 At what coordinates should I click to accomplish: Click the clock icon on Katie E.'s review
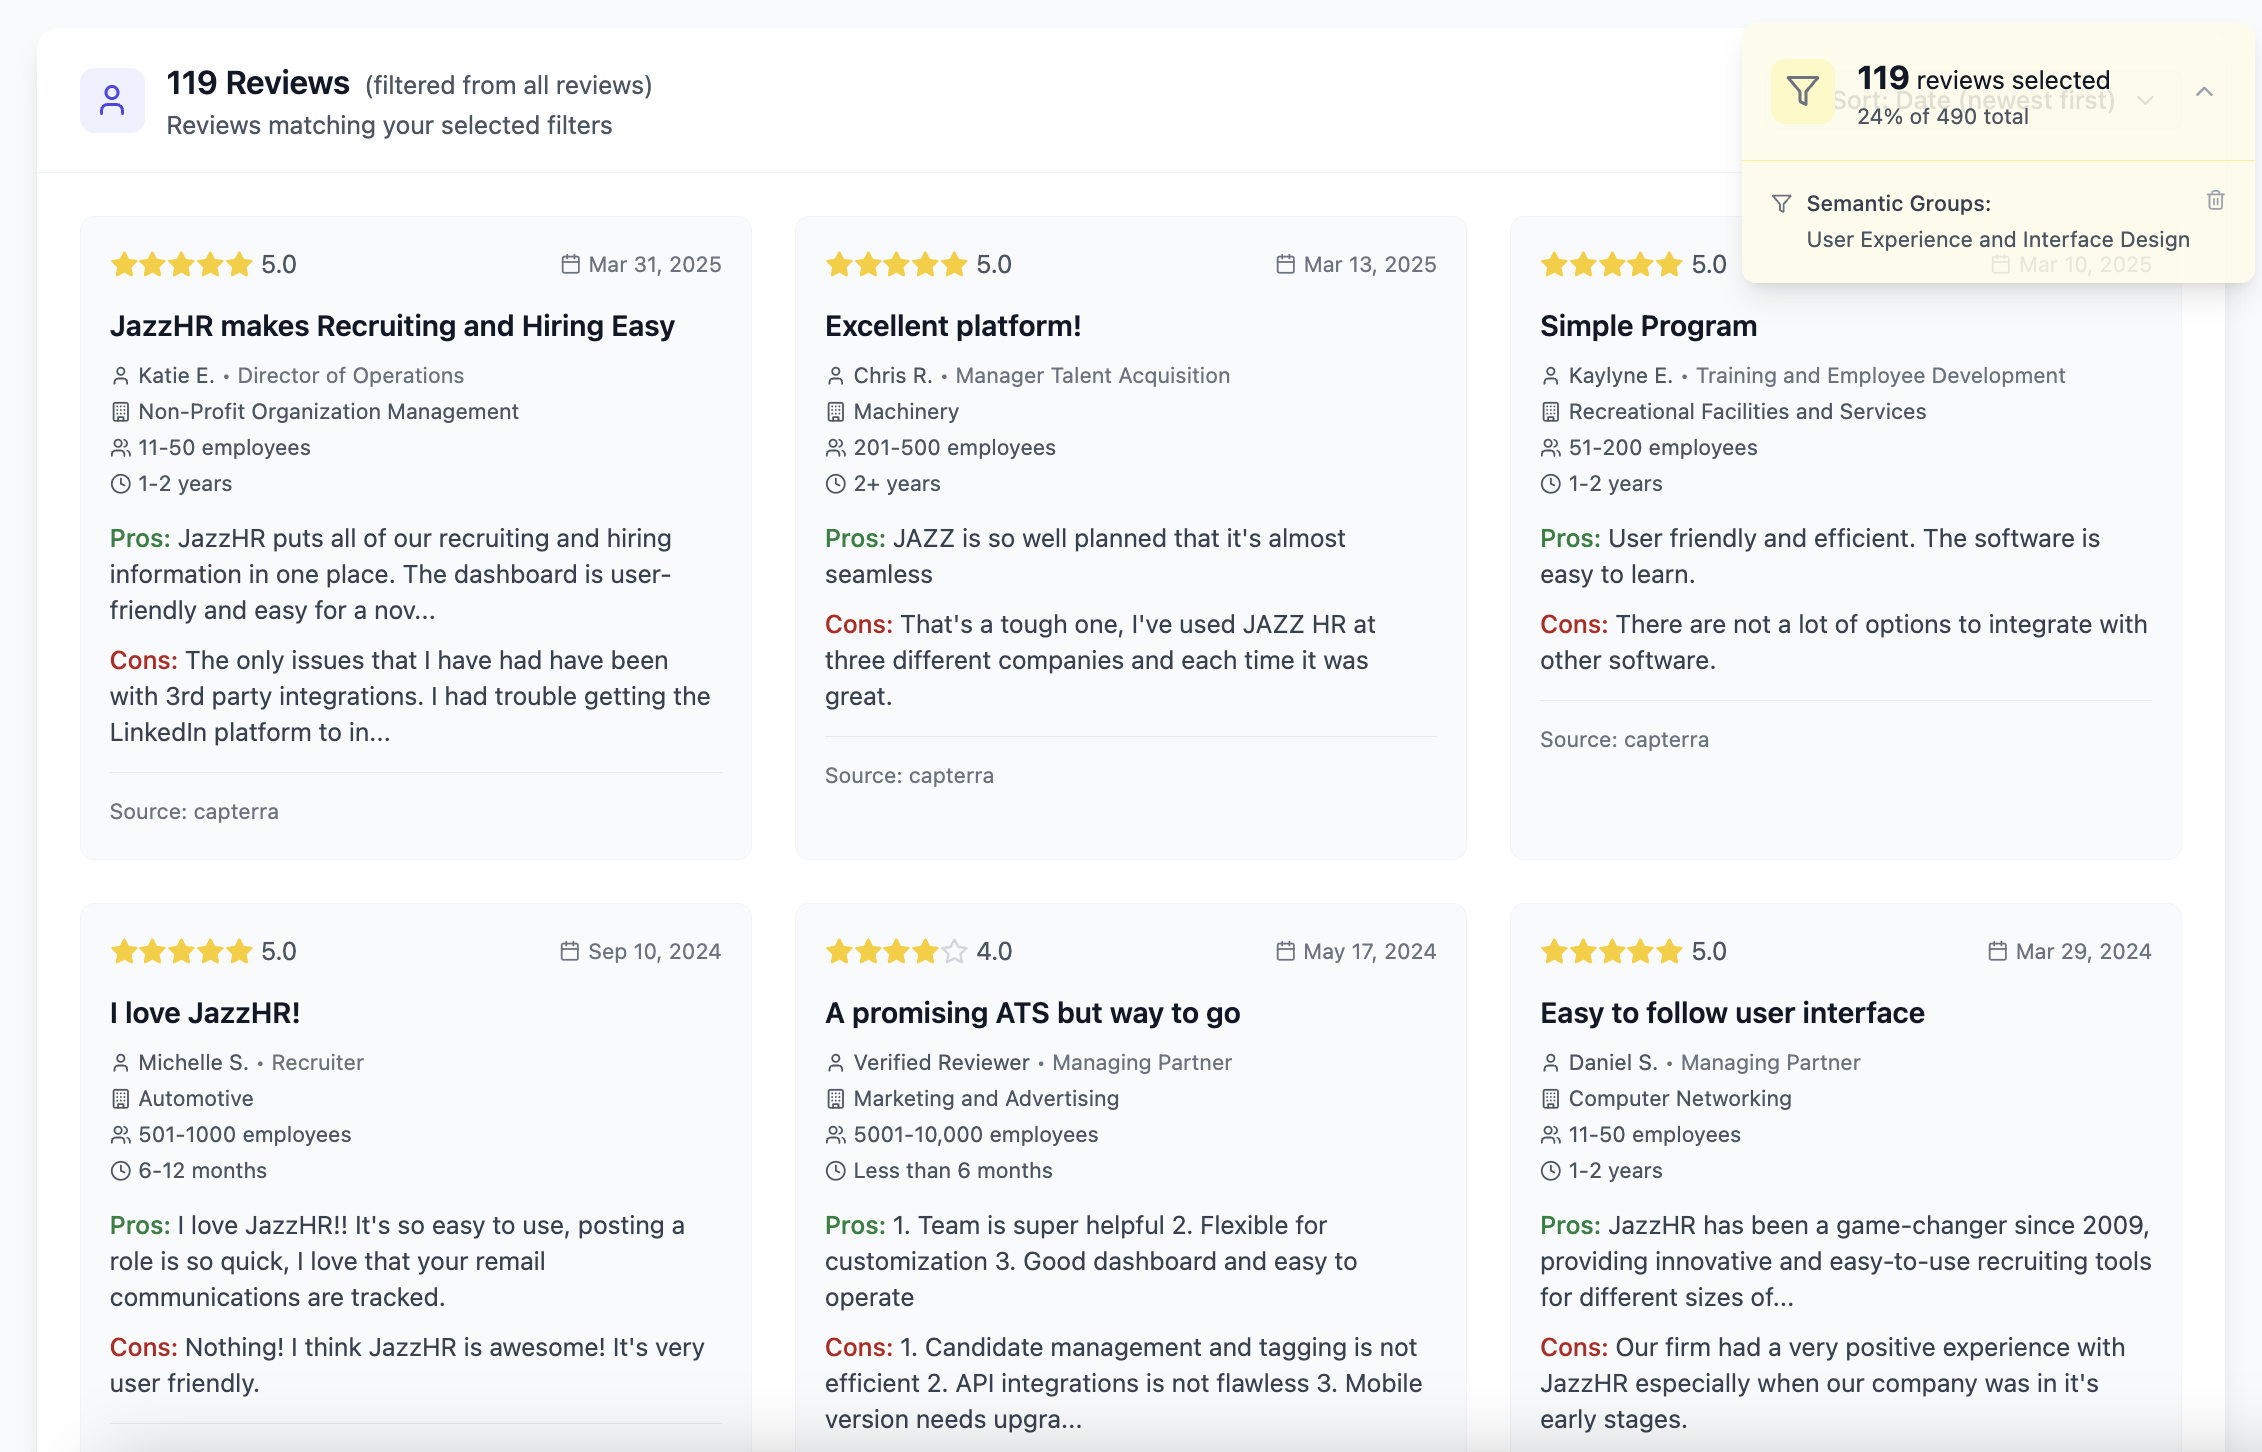tap(120, 484)
